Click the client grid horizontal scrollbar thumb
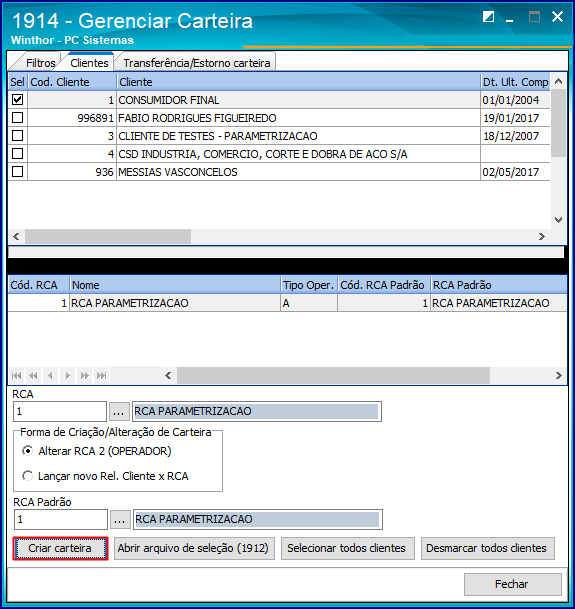This screenshot has height=609, width=575. (x=108, y=237)
